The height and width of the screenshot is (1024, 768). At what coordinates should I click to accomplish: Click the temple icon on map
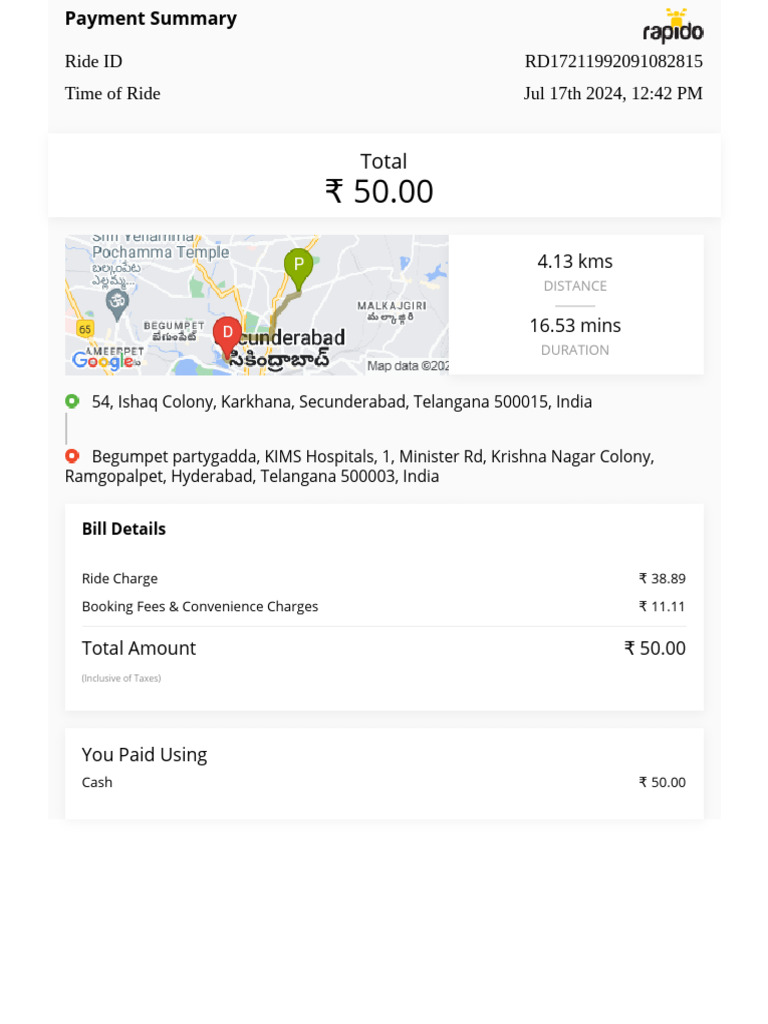[x=117, y=305]
